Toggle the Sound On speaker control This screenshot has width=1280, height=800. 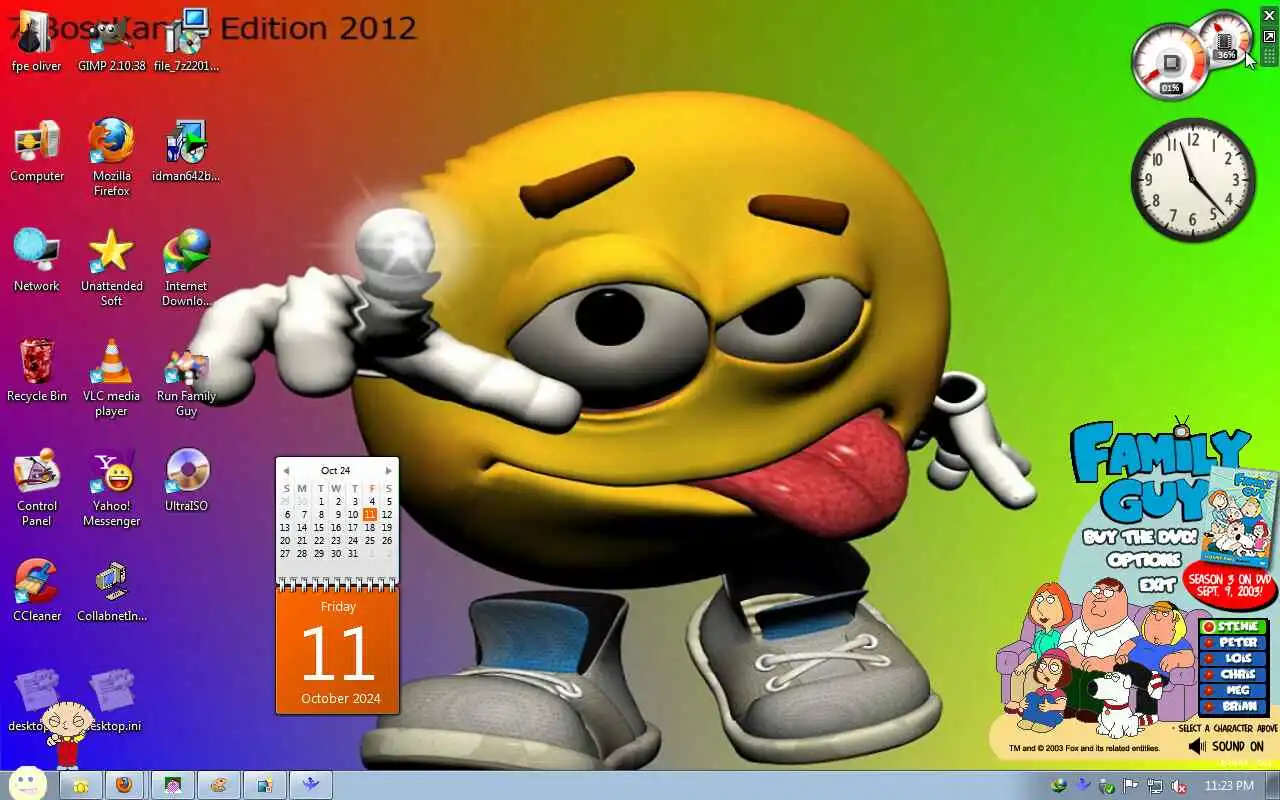[1226, 746]
